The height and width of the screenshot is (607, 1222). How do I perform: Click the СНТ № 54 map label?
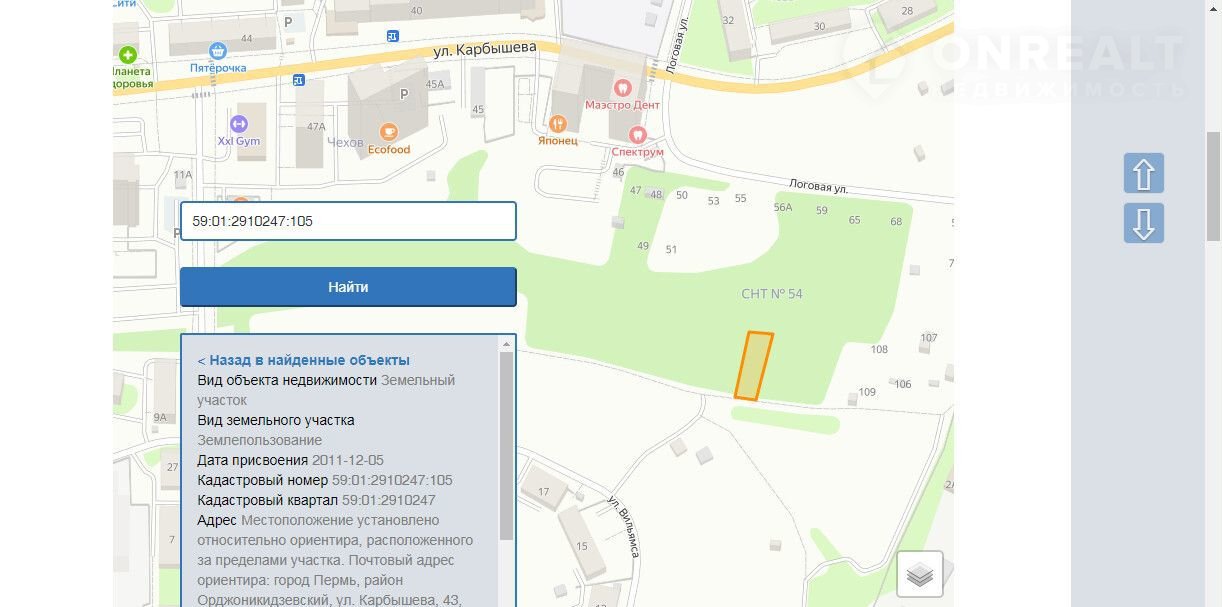(771, 294)
